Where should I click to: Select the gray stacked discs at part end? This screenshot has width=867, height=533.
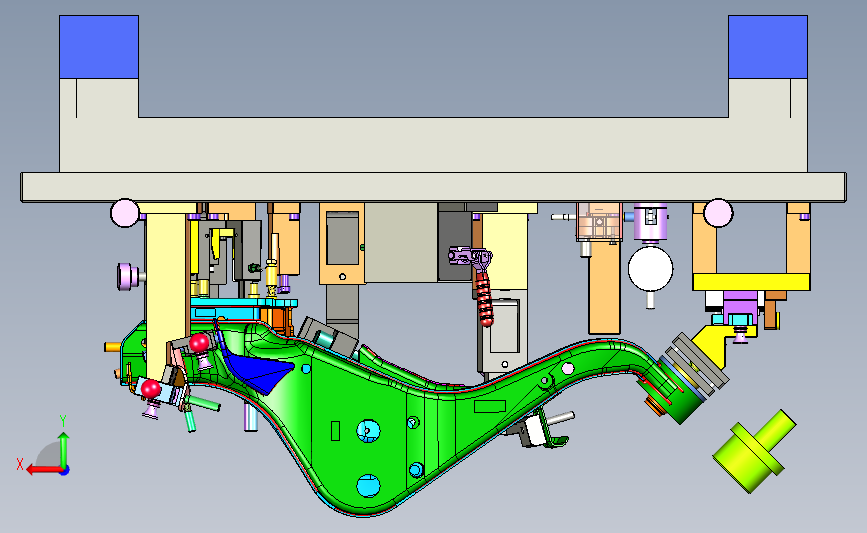[x=698, y=362]
